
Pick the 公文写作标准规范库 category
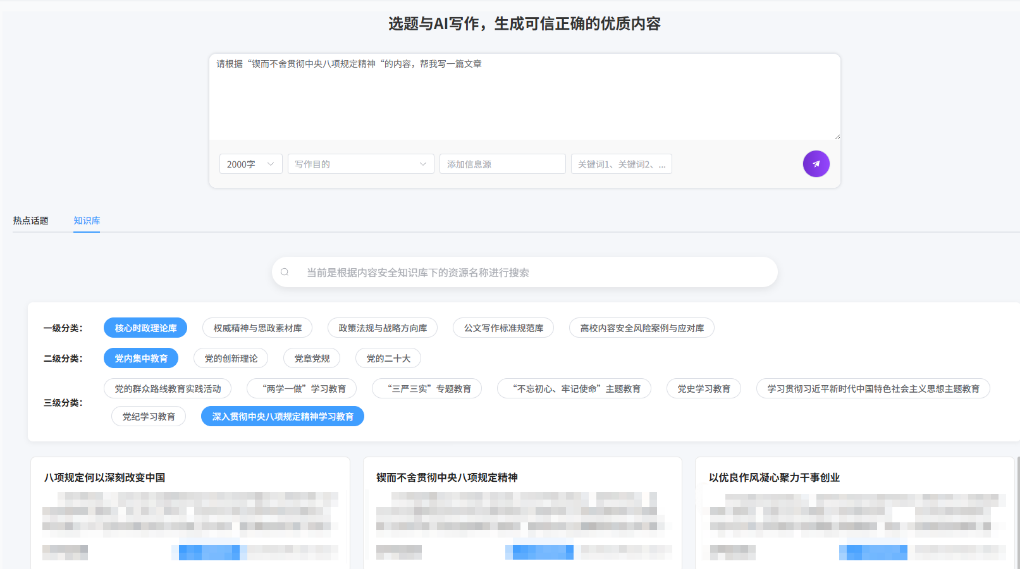[503, 328]
